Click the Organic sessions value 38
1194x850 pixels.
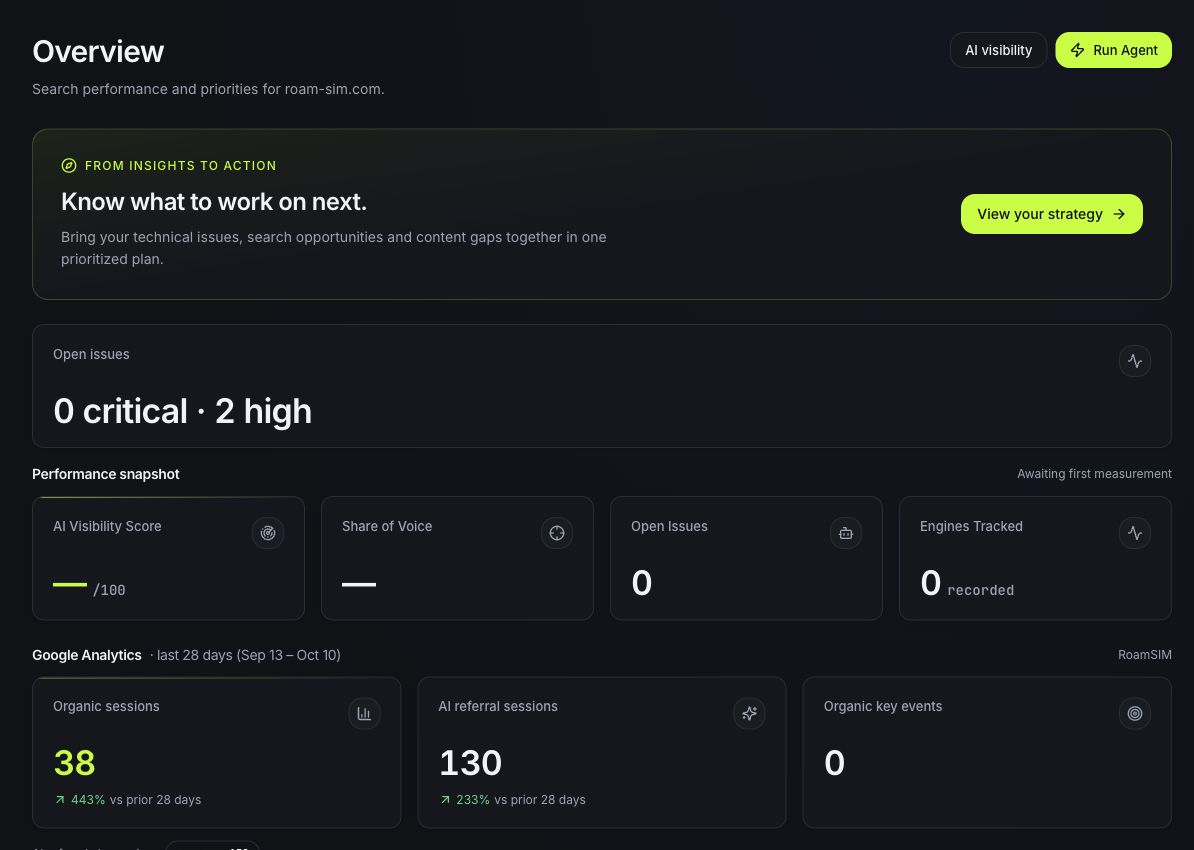tap(75, 763)
